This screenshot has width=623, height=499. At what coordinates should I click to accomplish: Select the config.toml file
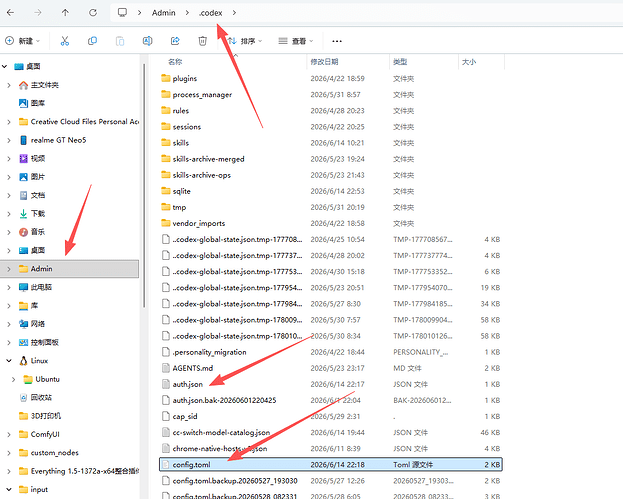[x=331, y=464]
